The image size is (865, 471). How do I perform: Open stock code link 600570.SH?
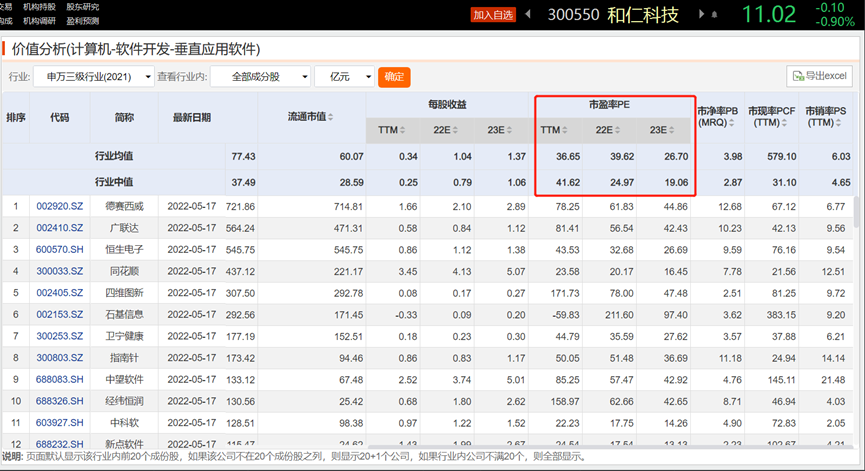tap(62, 250)
